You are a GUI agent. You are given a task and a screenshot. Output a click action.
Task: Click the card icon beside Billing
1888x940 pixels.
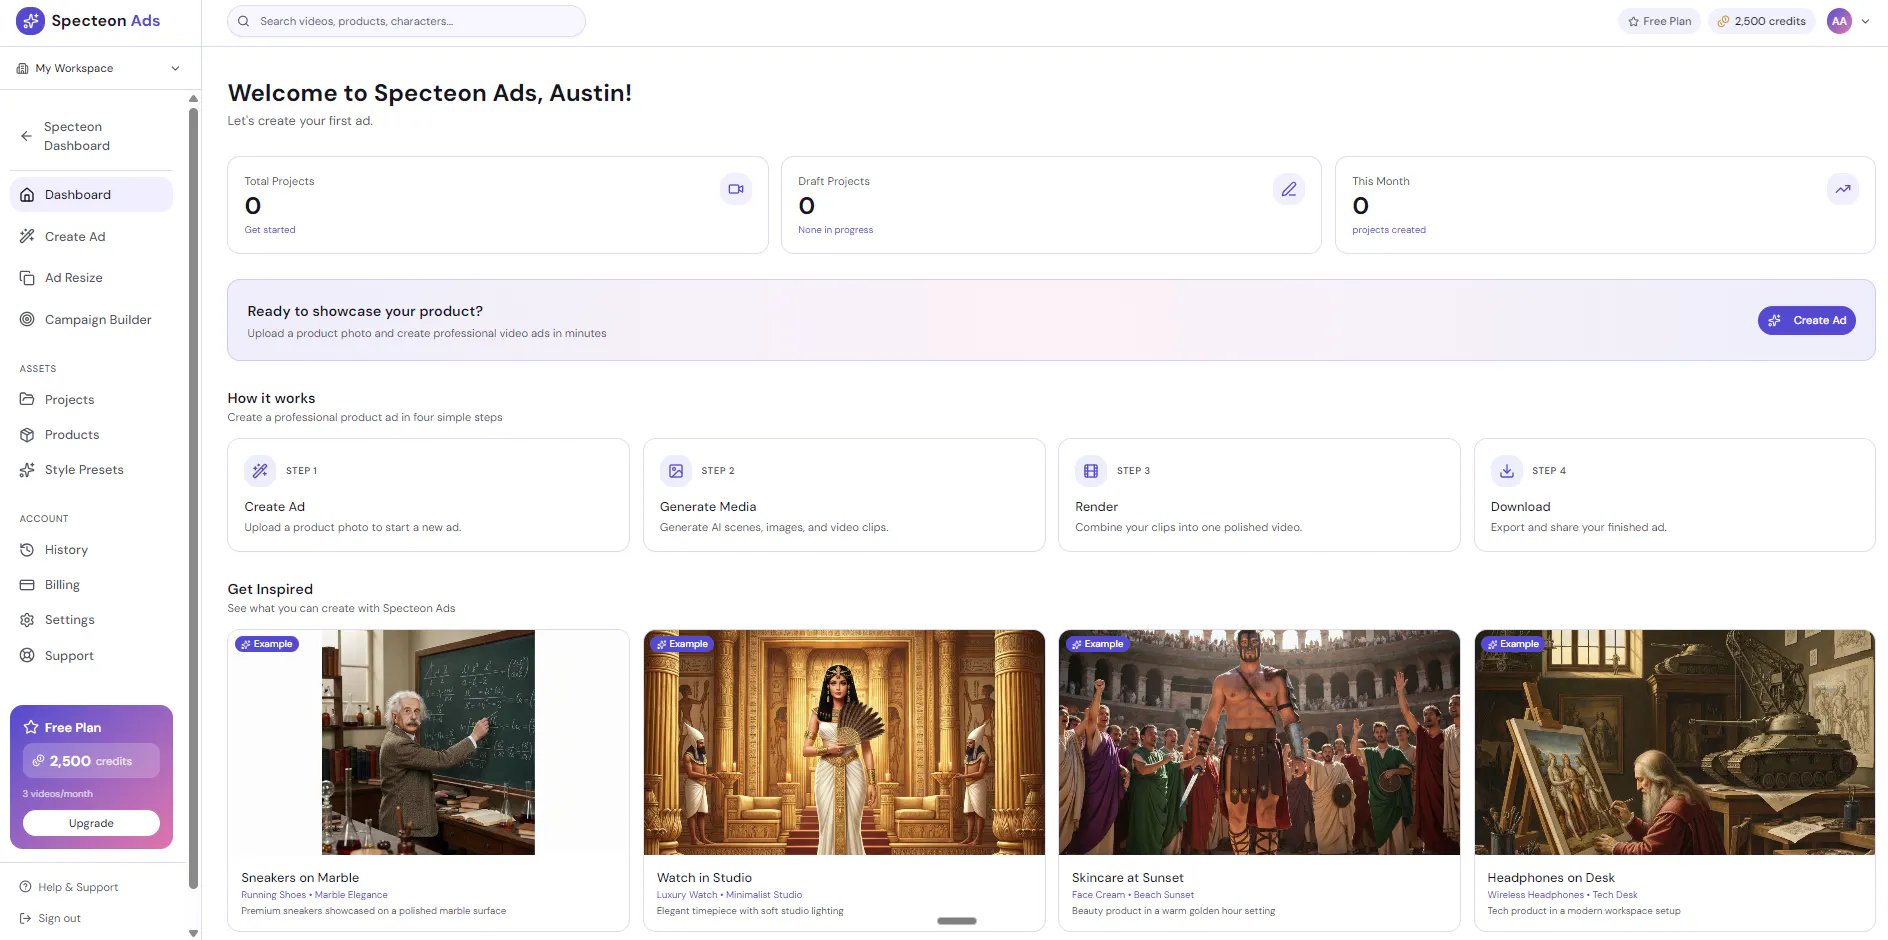(27, 585)
